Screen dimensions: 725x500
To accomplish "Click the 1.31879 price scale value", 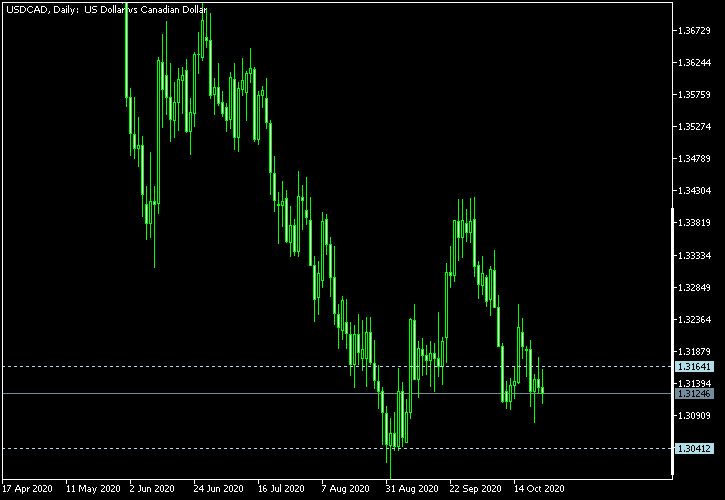I will [694, 352].
